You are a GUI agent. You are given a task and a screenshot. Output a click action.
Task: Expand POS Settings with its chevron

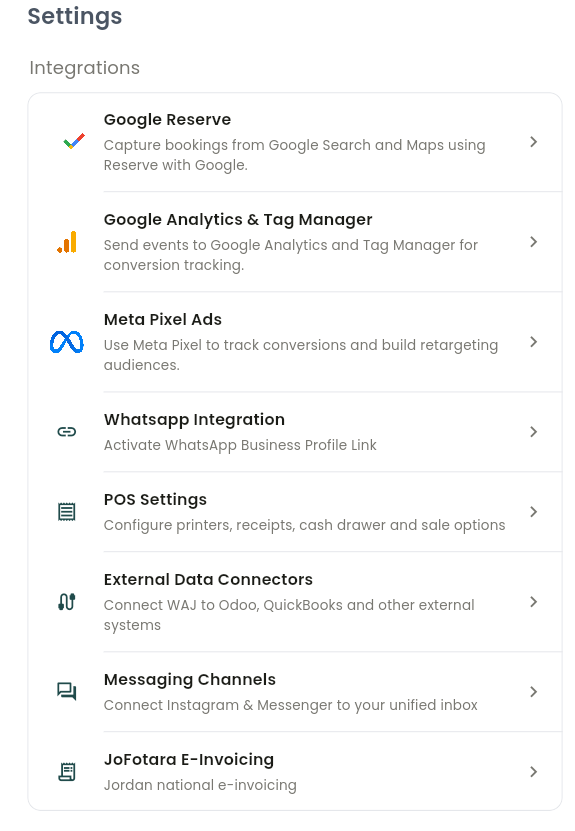point(534,512)
